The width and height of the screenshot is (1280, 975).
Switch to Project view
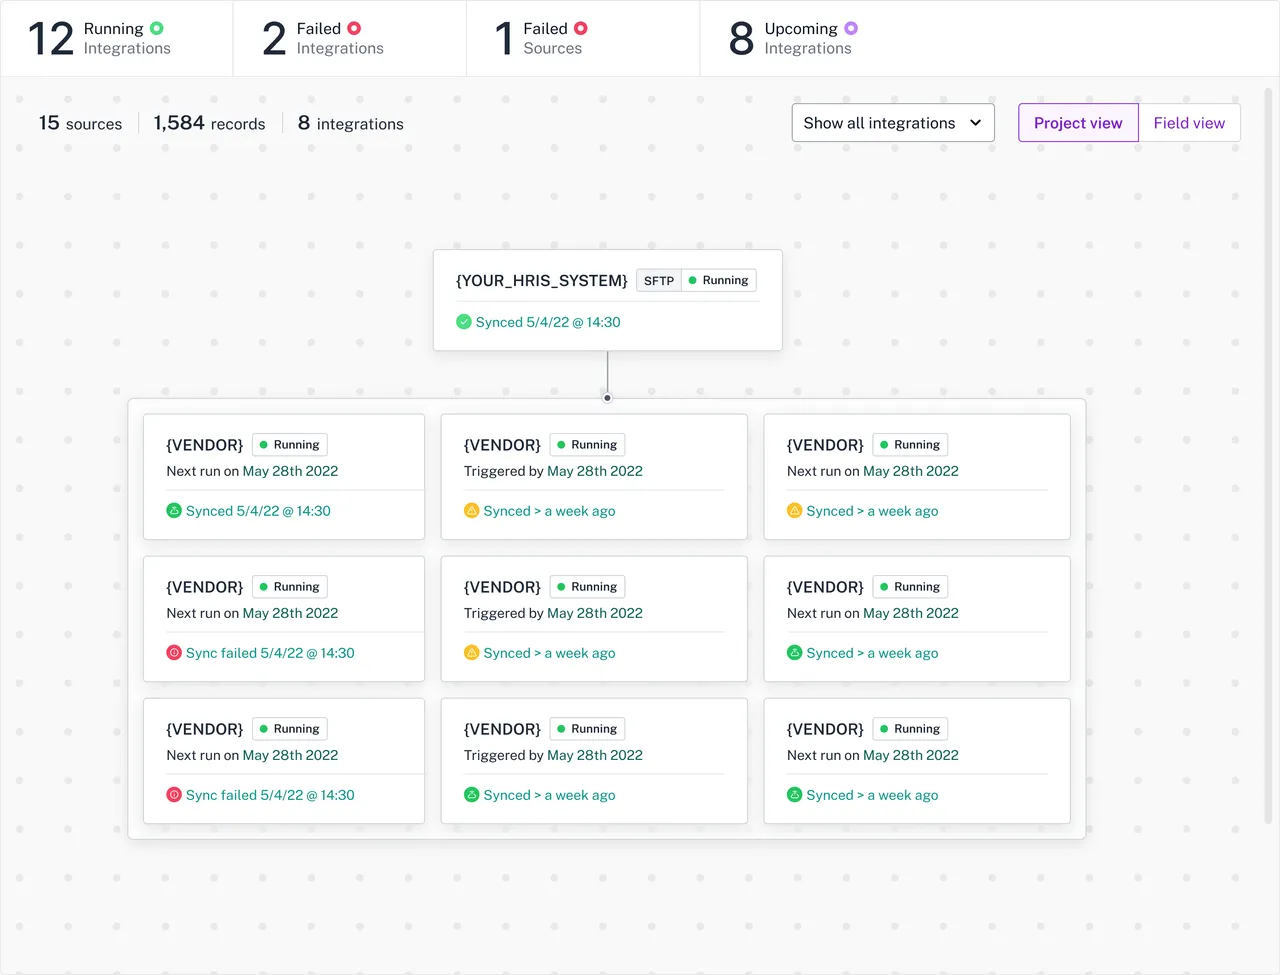pos(1078,123)
